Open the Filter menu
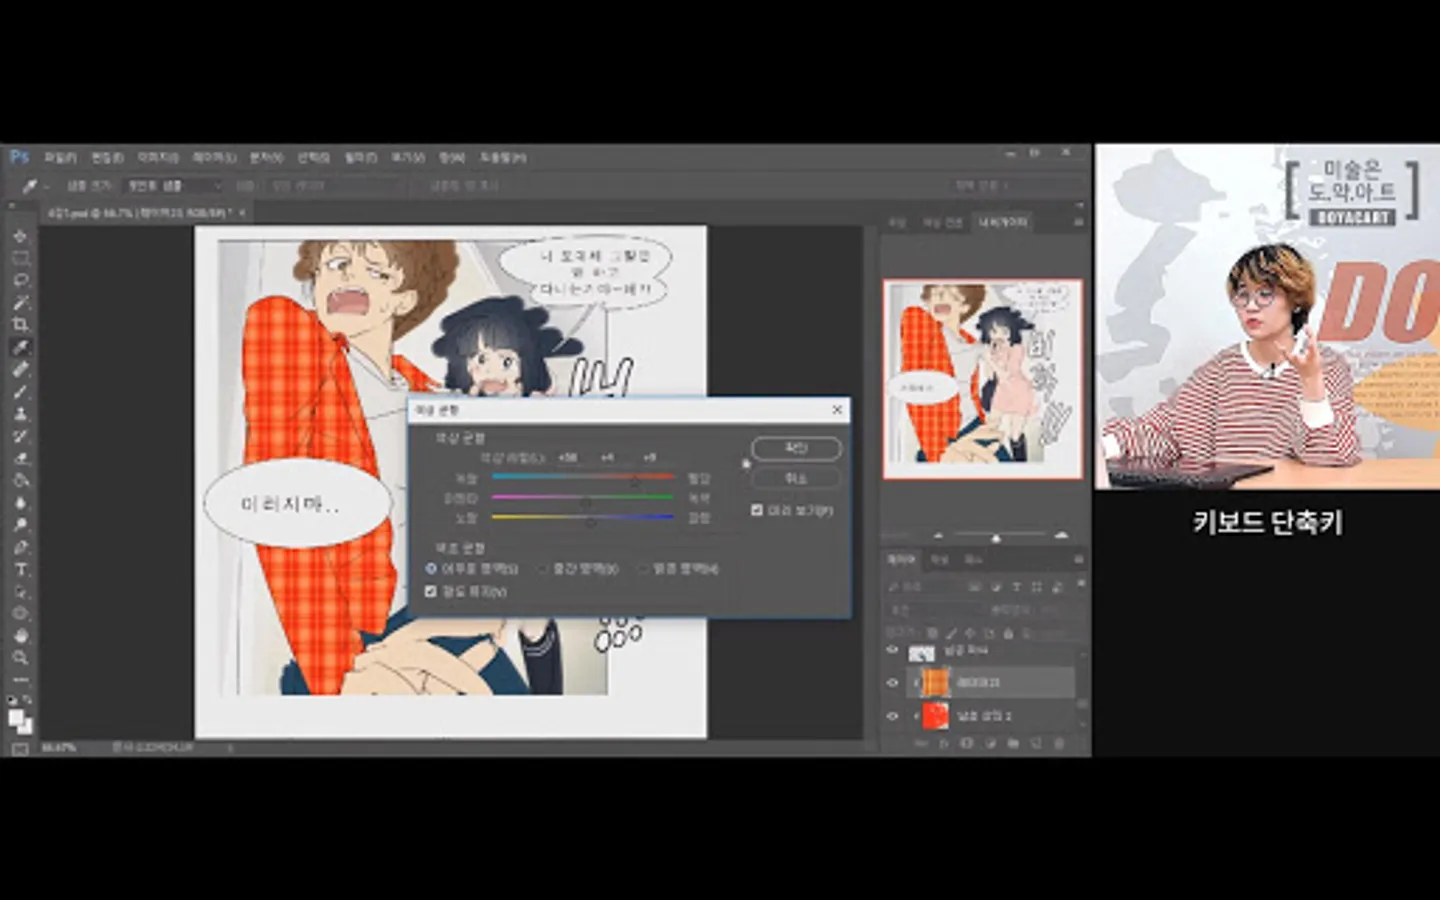1440x900 pixels. [360, 157]
